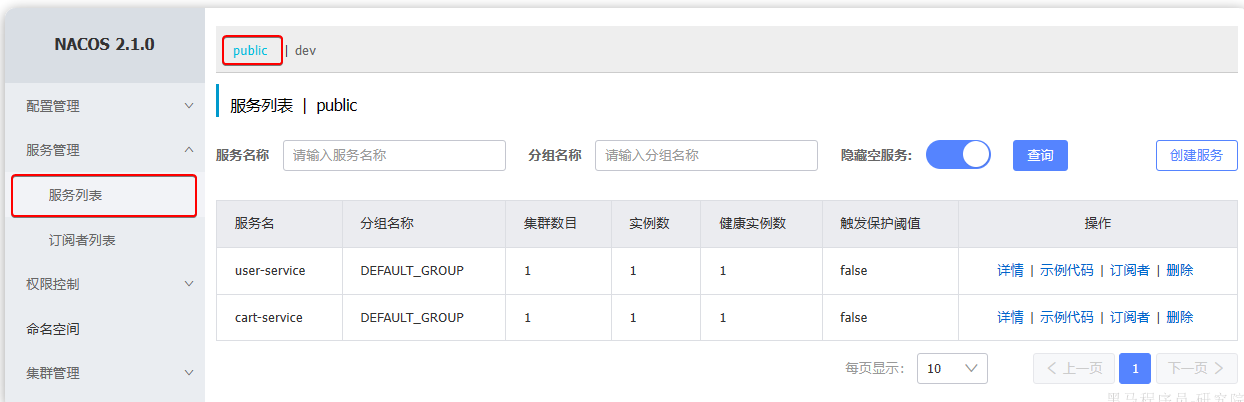Open 订阅者列表 in the sidebar
1244x402 pixels.
(x=82, y=240)
